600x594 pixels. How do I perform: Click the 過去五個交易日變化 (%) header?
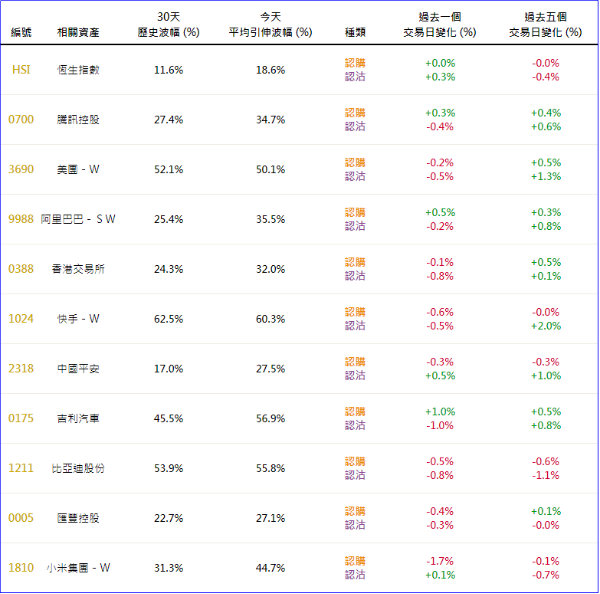[x=545, y=24]
